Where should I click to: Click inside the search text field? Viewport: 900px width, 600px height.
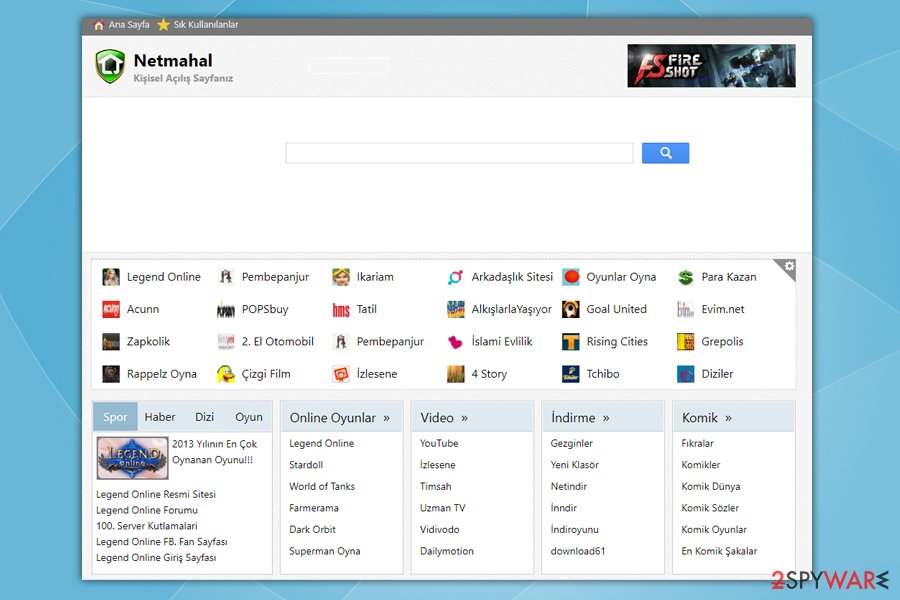(x=459, y=153)
